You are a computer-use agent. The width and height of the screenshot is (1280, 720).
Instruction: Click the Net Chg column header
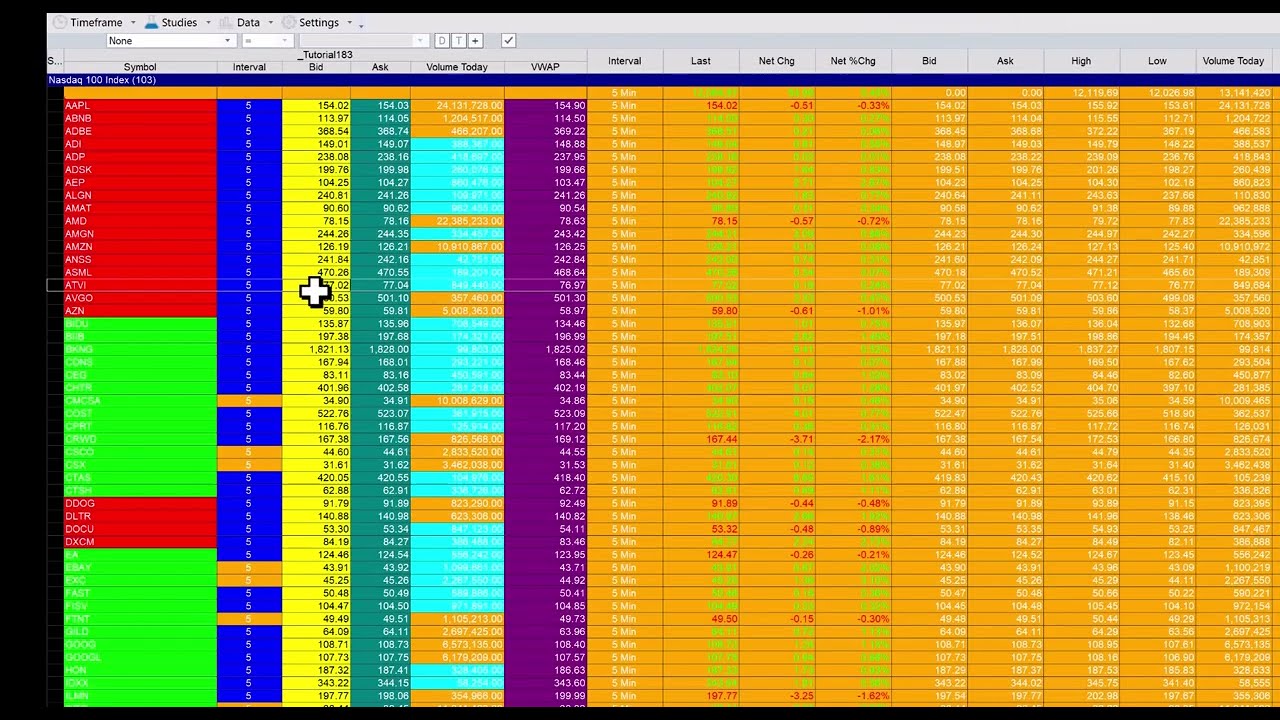[777, 61]
